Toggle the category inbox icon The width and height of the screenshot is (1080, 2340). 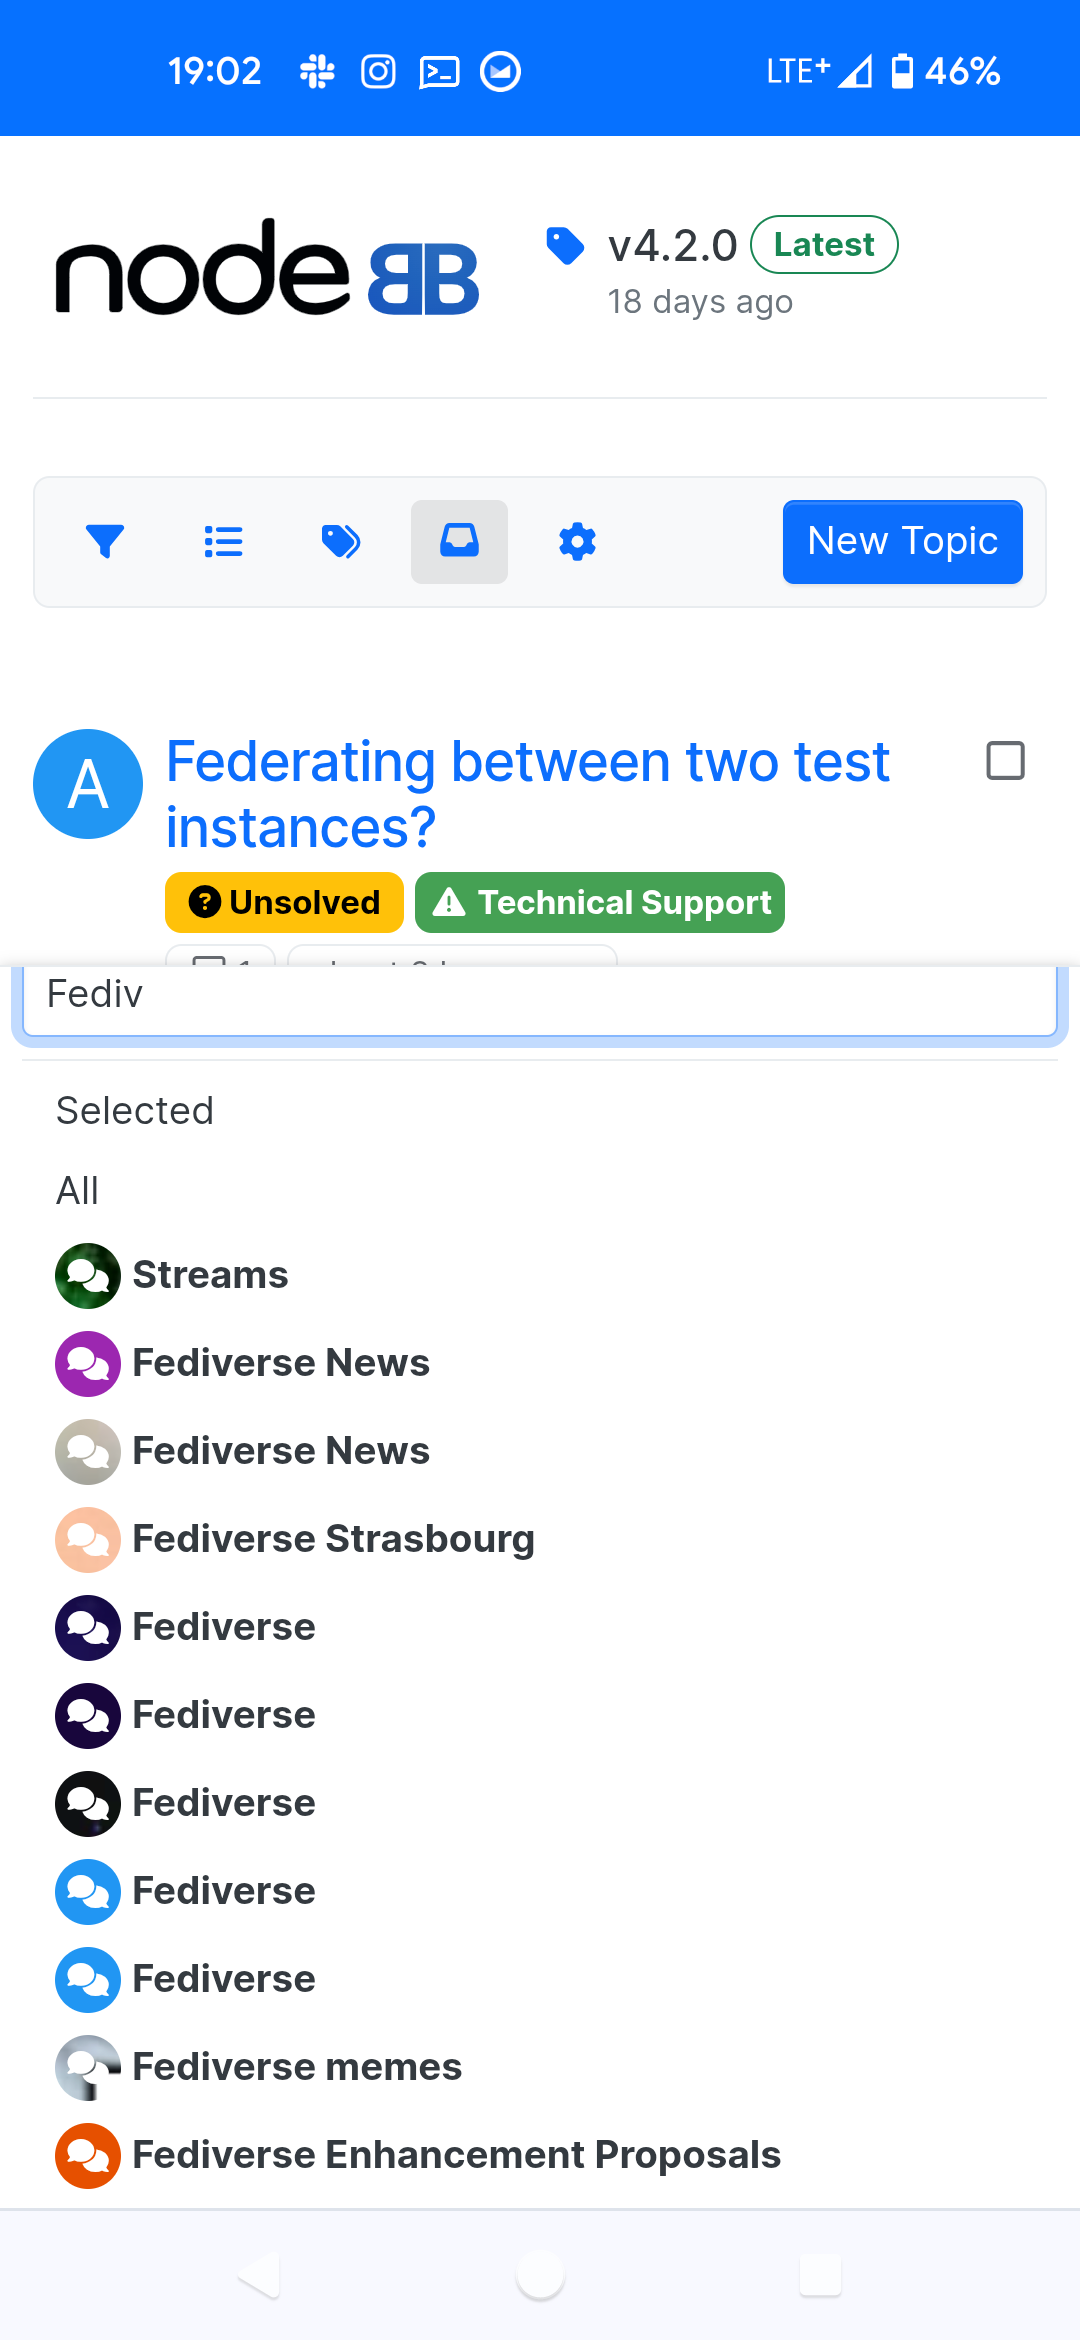(x=459, y=542)
